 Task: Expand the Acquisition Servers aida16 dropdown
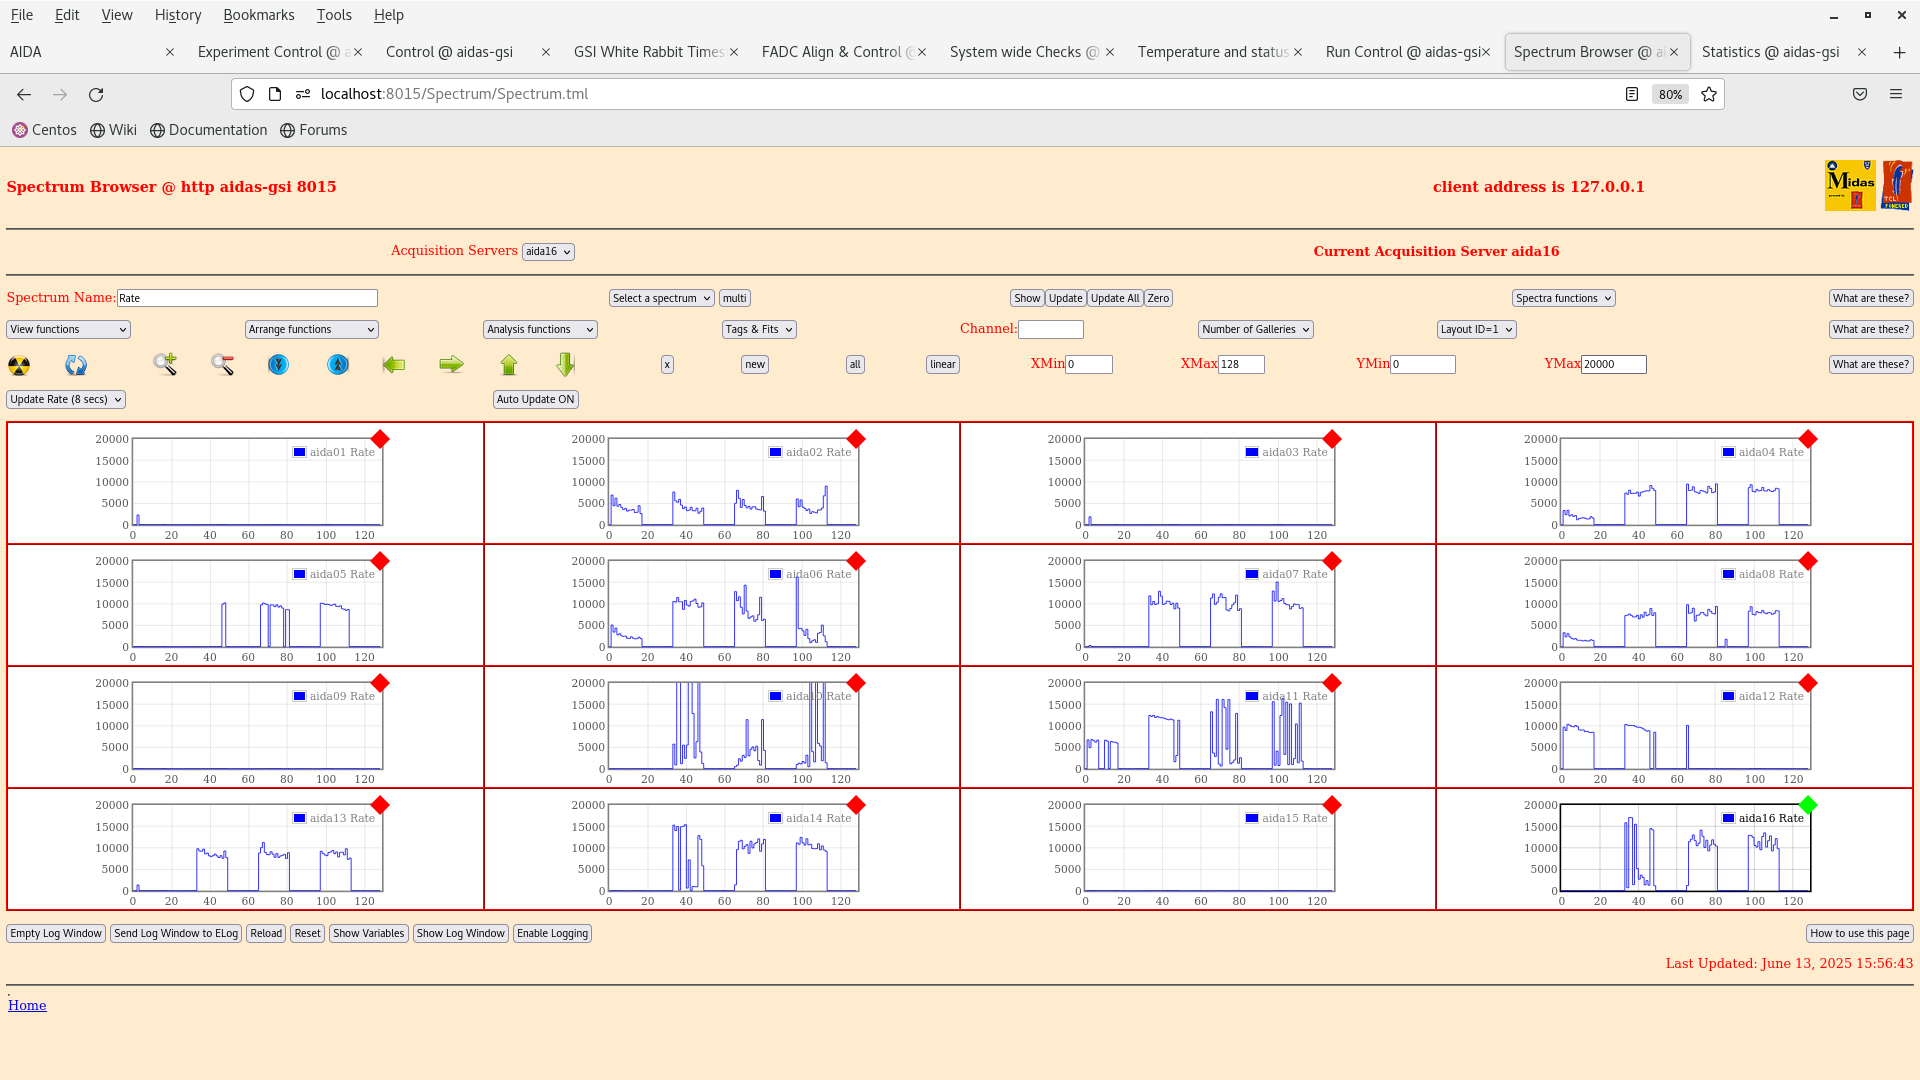point(548,252)
